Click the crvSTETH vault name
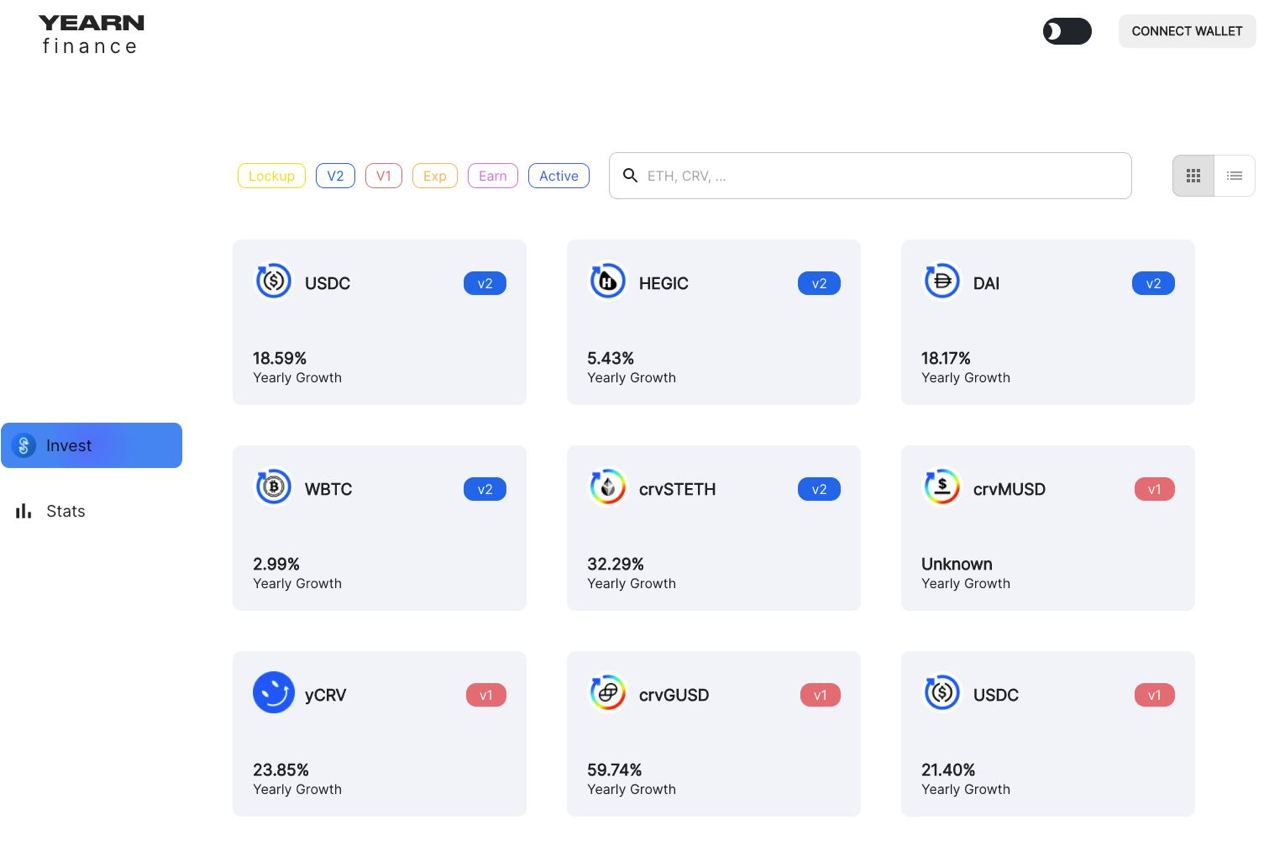 point(677,489)
